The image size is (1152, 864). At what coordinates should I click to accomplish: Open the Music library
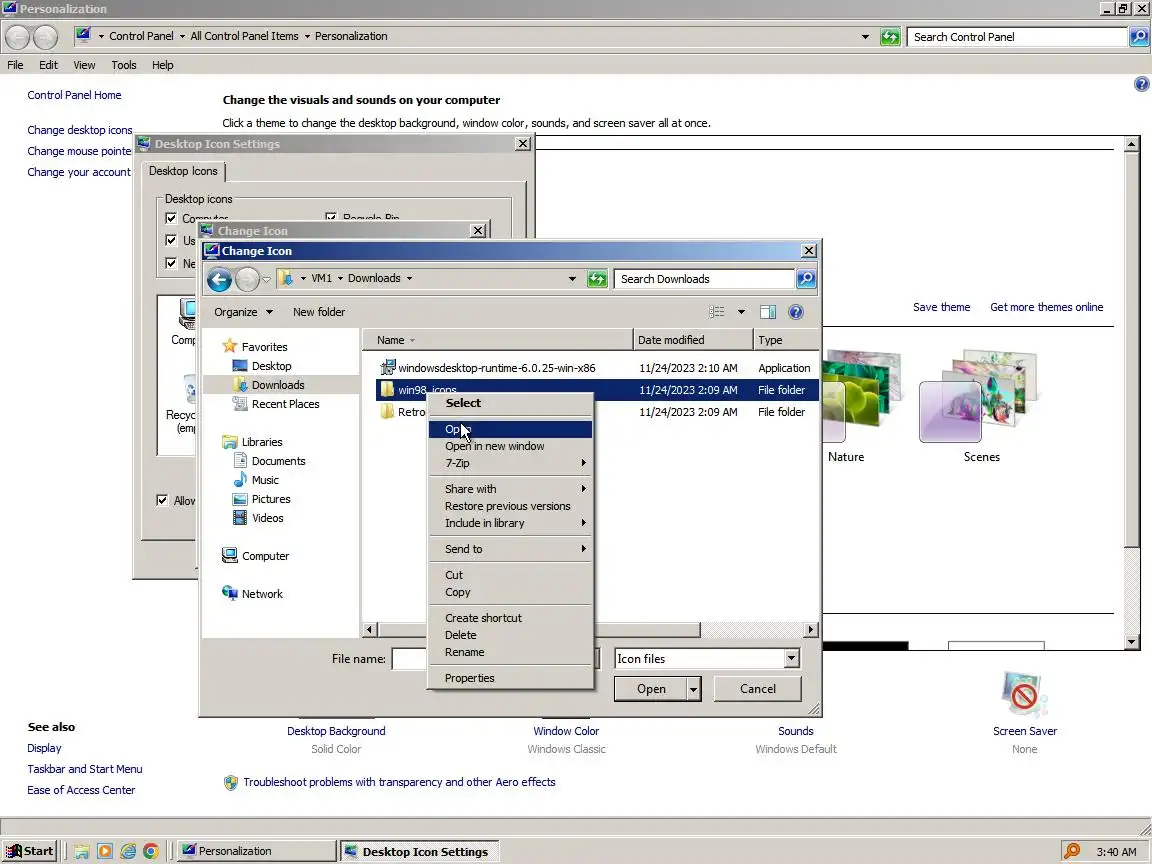click(x=264, y=480)
